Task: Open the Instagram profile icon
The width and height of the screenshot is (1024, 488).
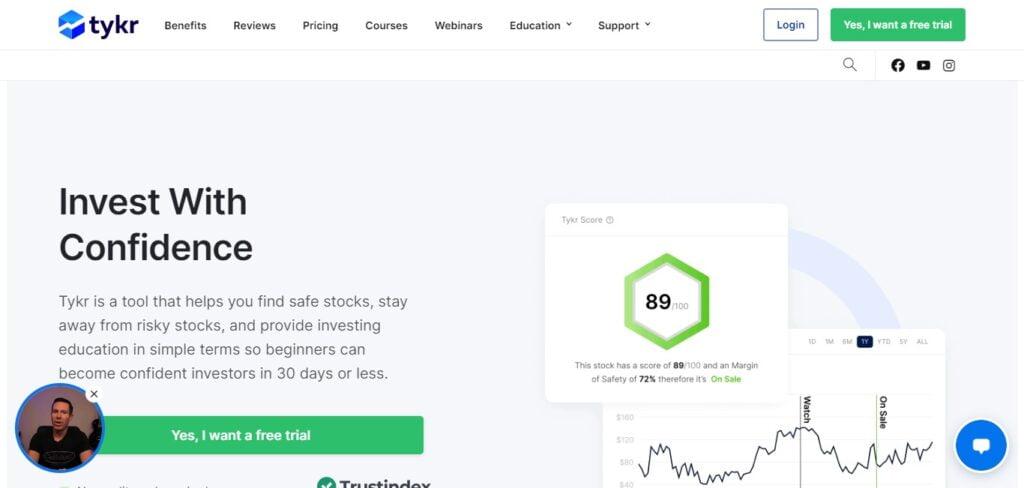Action: 949,65
